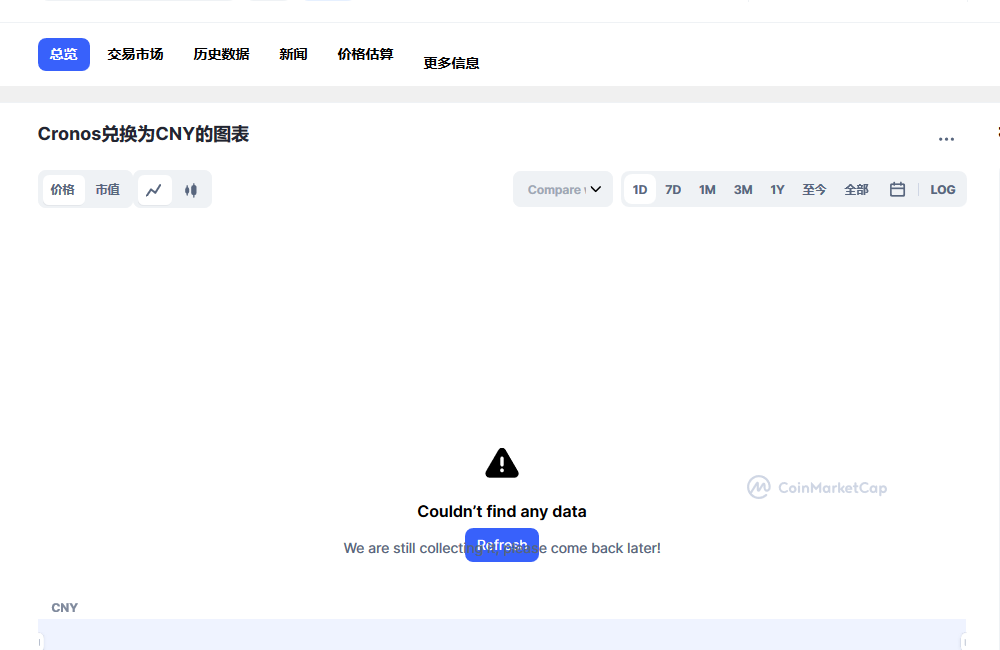This screenshot has height=650, width=1000.
Task: Open the 交易市场 markets tab
Action: point(135,54)
